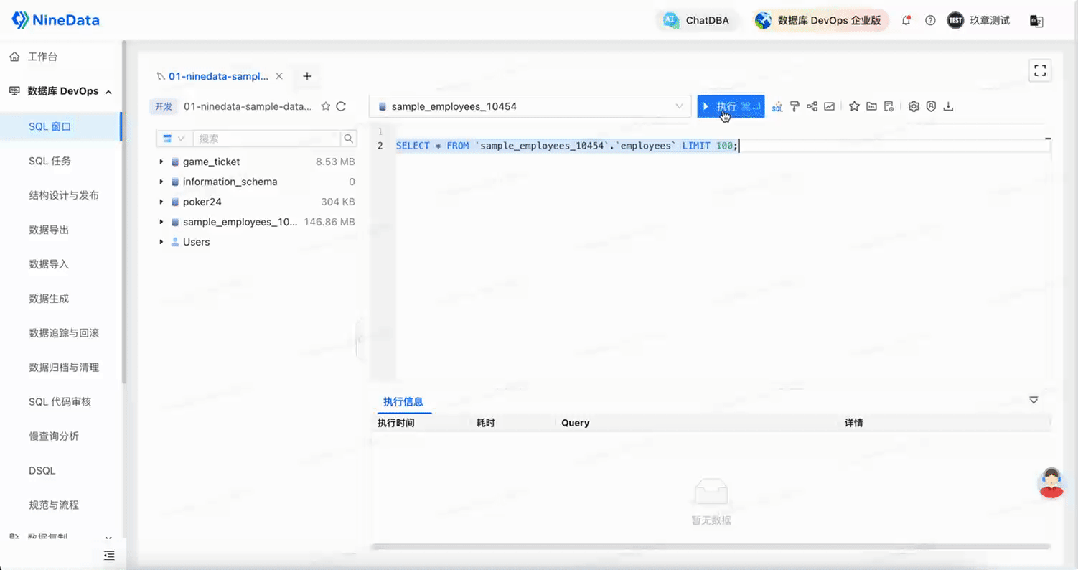Open 慢查询分析 menu item
Viewport: 1078px width, 570px height.
[x=54, y=436]
